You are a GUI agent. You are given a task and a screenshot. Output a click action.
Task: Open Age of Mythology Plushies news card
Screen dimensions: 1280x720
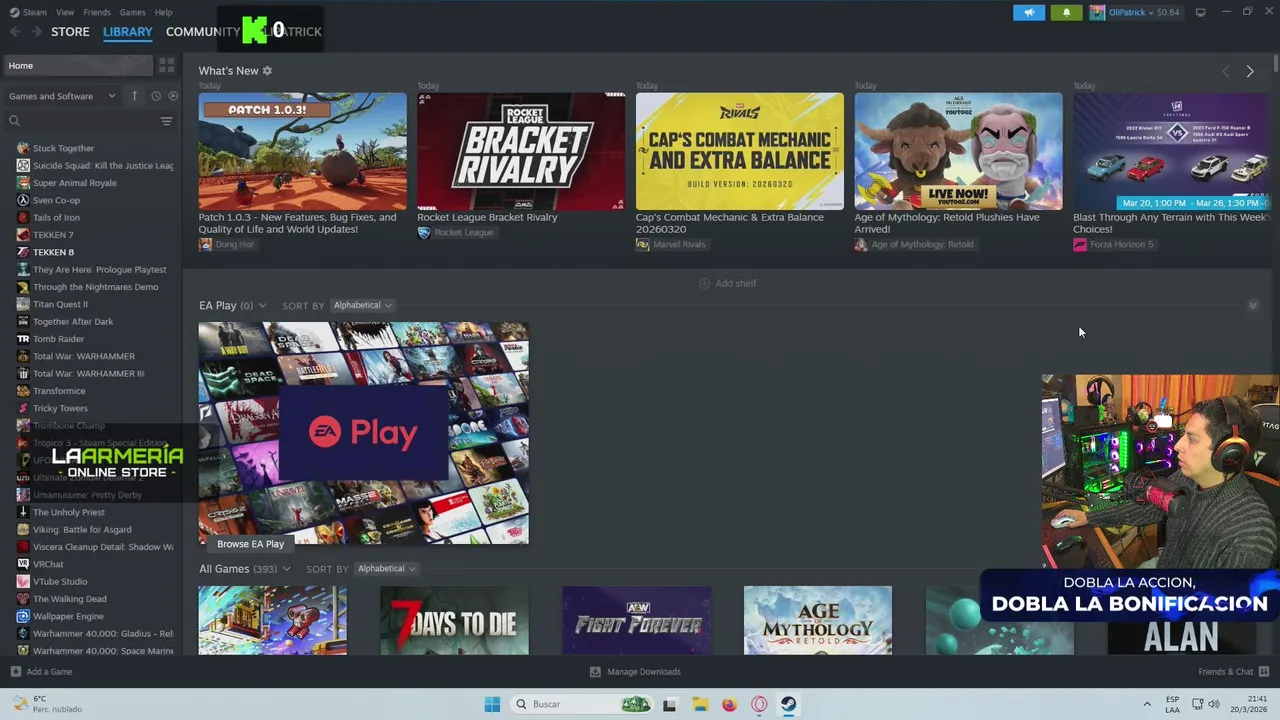(x=958, y=151)
